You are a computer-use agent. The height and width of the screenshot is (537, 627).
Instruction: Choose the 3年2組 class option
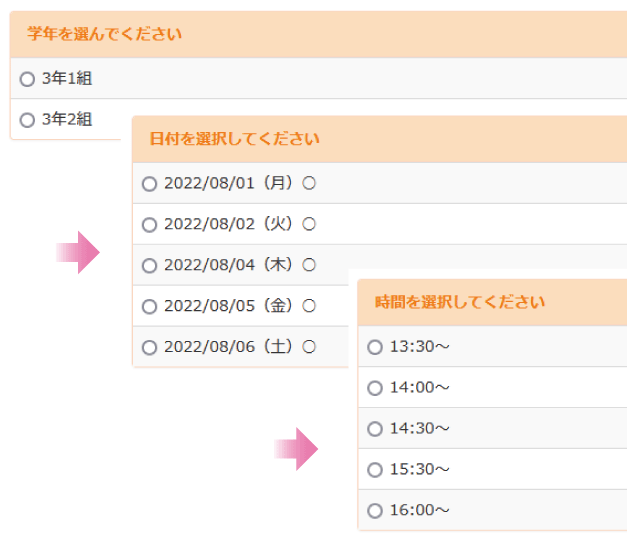[x=28, y=120]
